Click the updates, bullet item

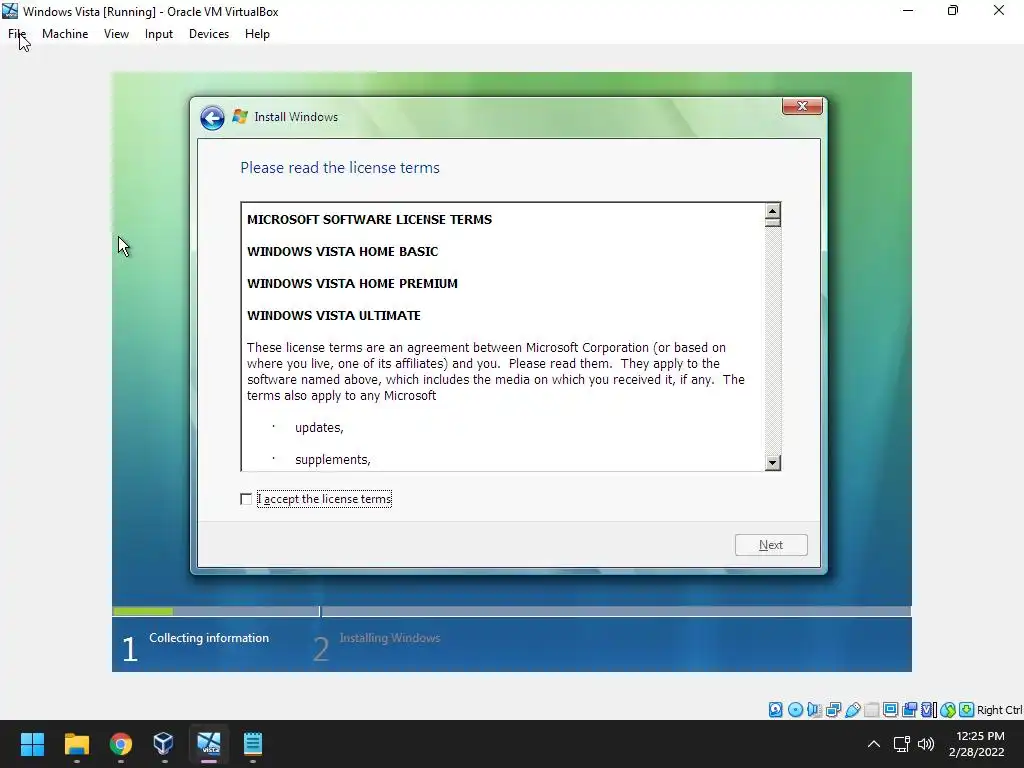click(x=319, y=428)
